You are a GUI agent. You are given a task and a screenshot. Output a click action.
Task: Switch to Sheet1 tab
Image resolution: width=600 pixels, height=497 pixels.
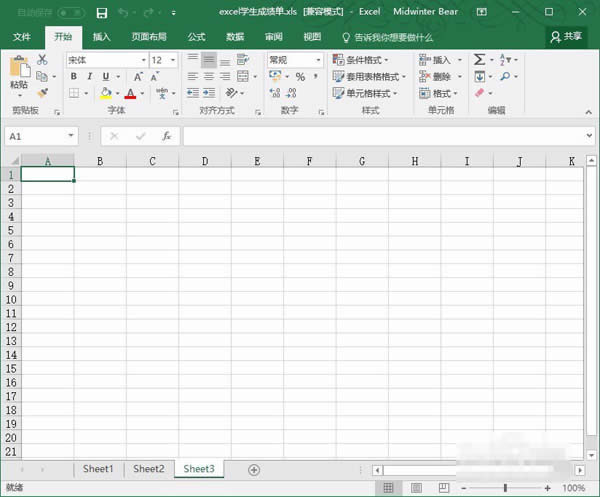pyautogui.click(x=98, y=468)
